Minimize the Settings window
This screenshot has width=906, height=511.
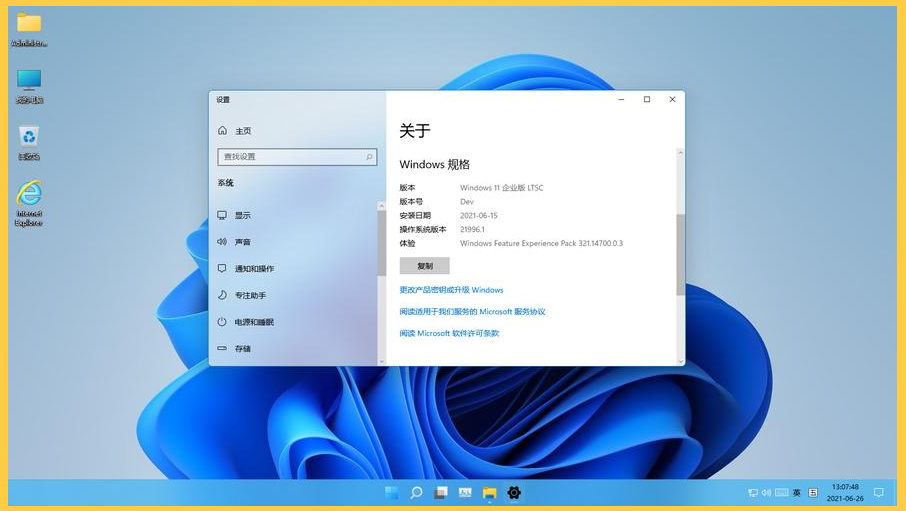click(622, 99)
